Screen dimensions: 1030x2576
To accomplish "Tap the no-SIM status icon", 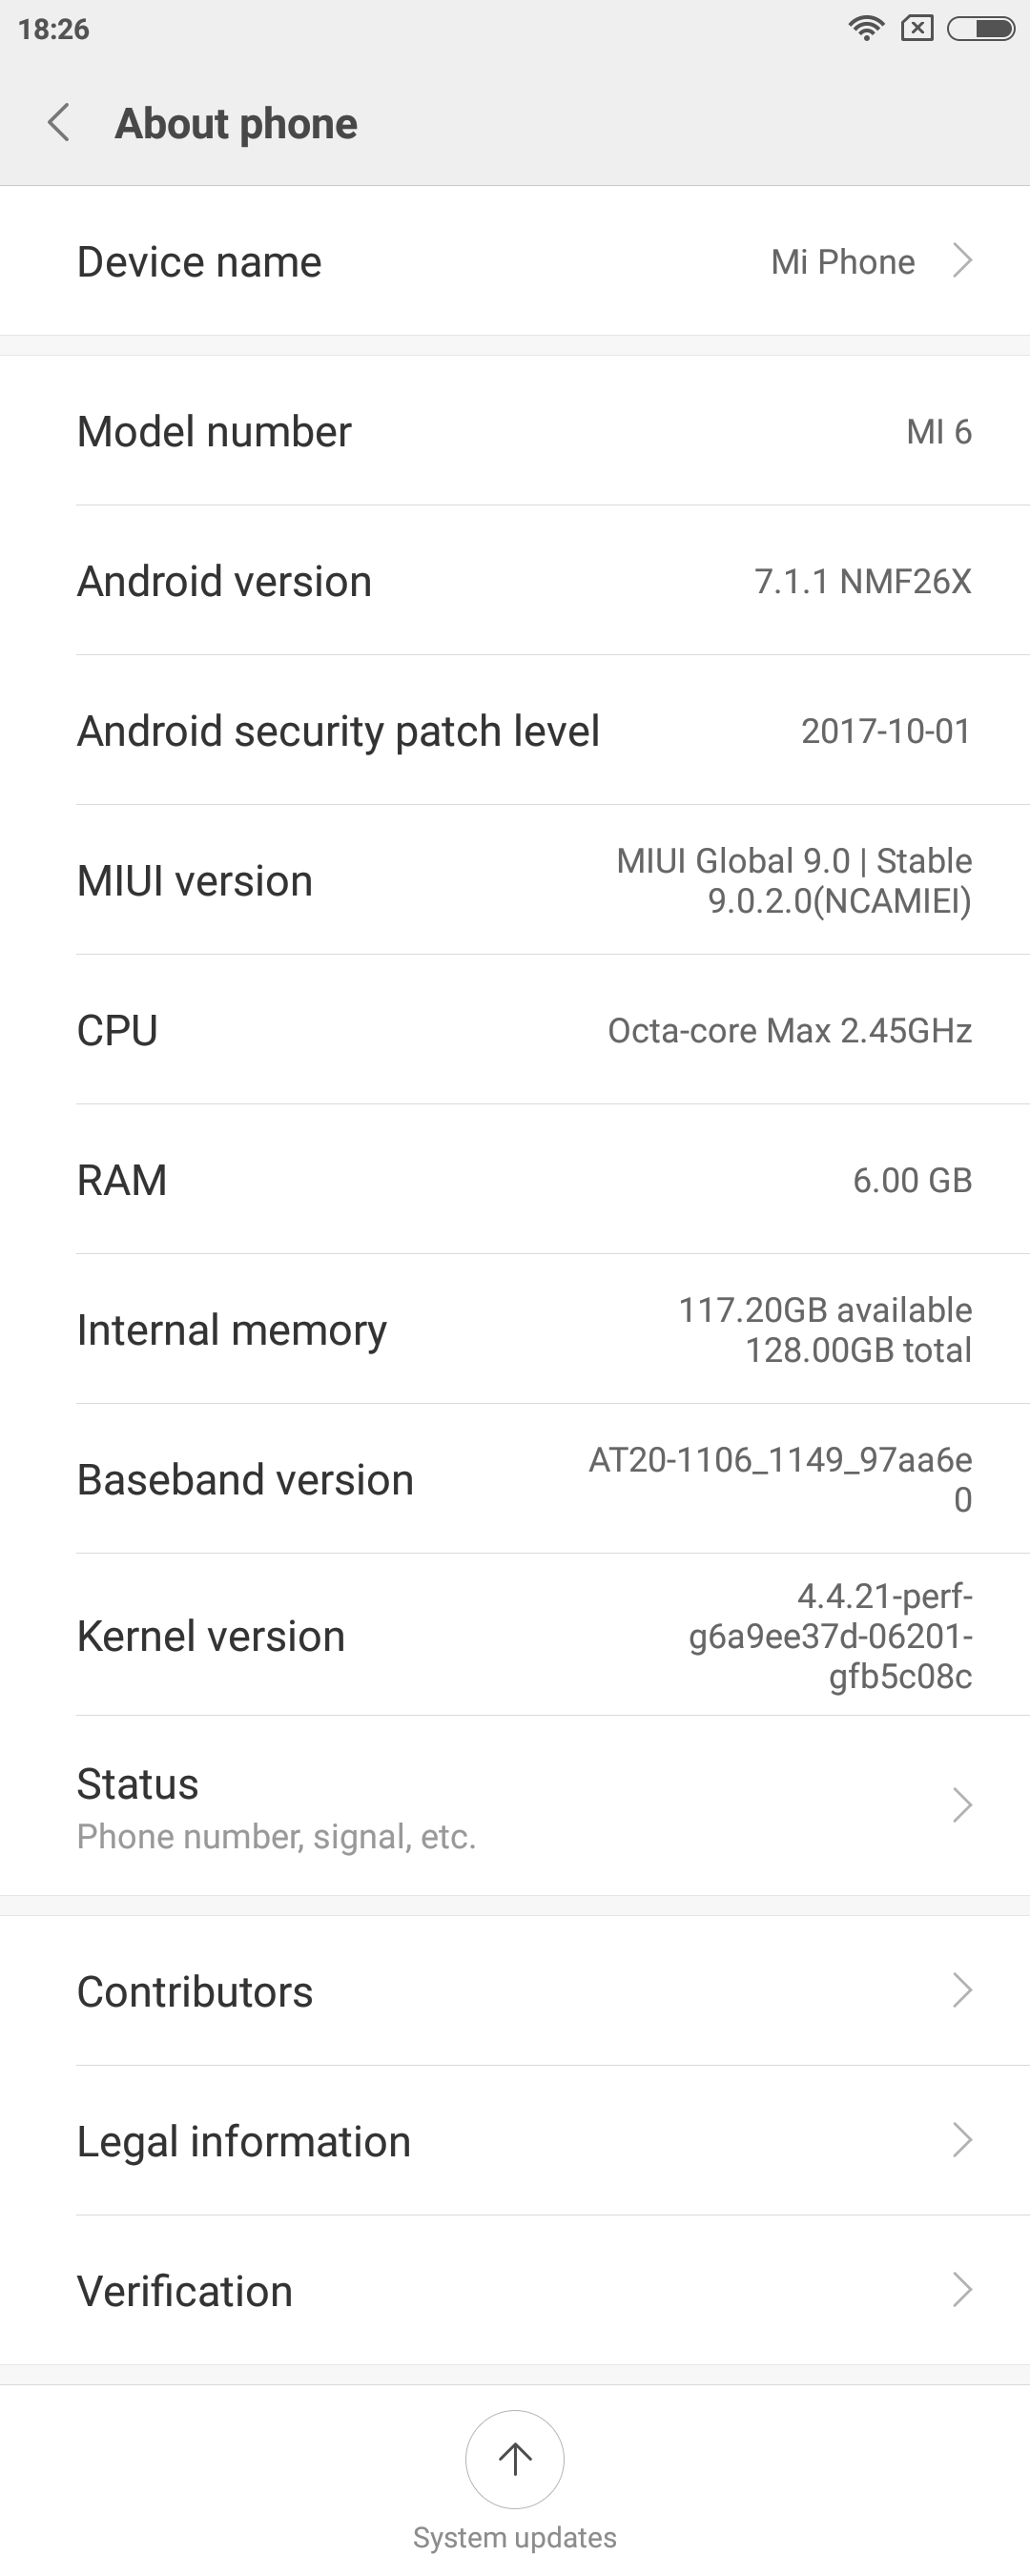I will pyautogui.click(x=917, y=28).
